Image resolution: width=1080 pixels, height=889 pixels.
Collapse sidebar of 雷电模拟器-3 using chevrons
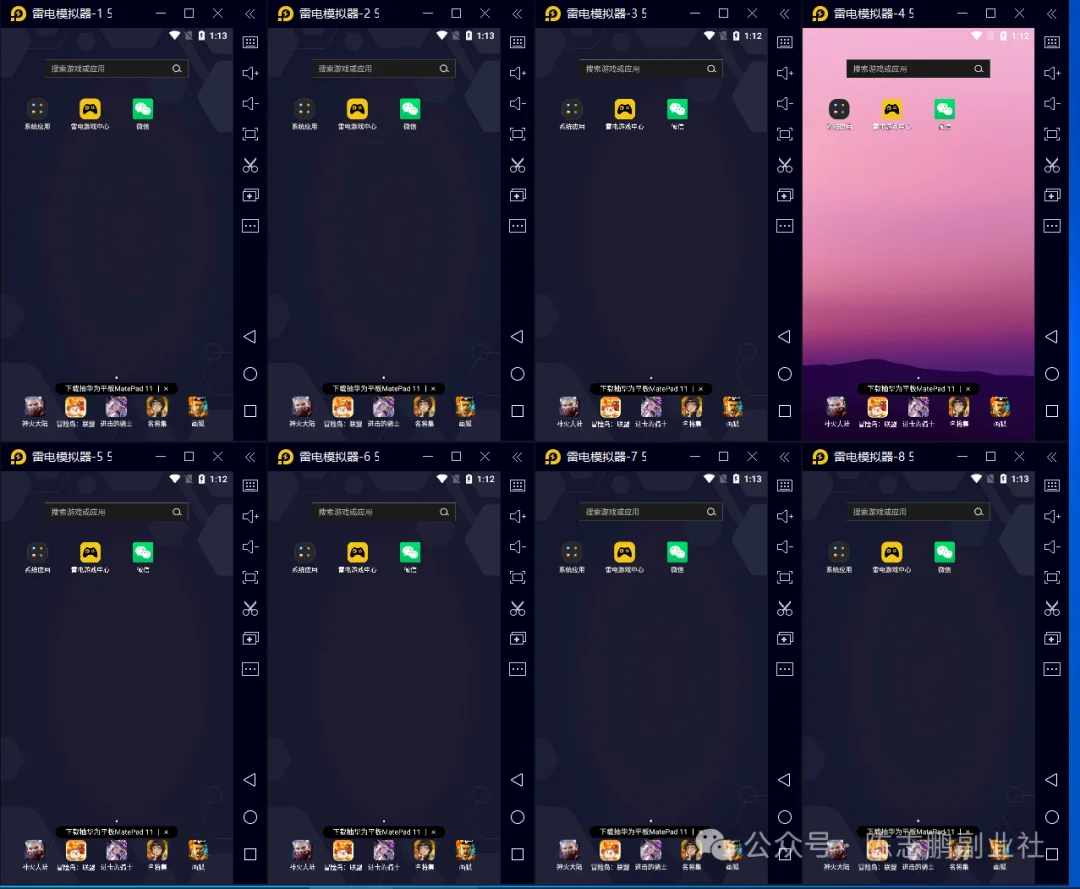785,14
